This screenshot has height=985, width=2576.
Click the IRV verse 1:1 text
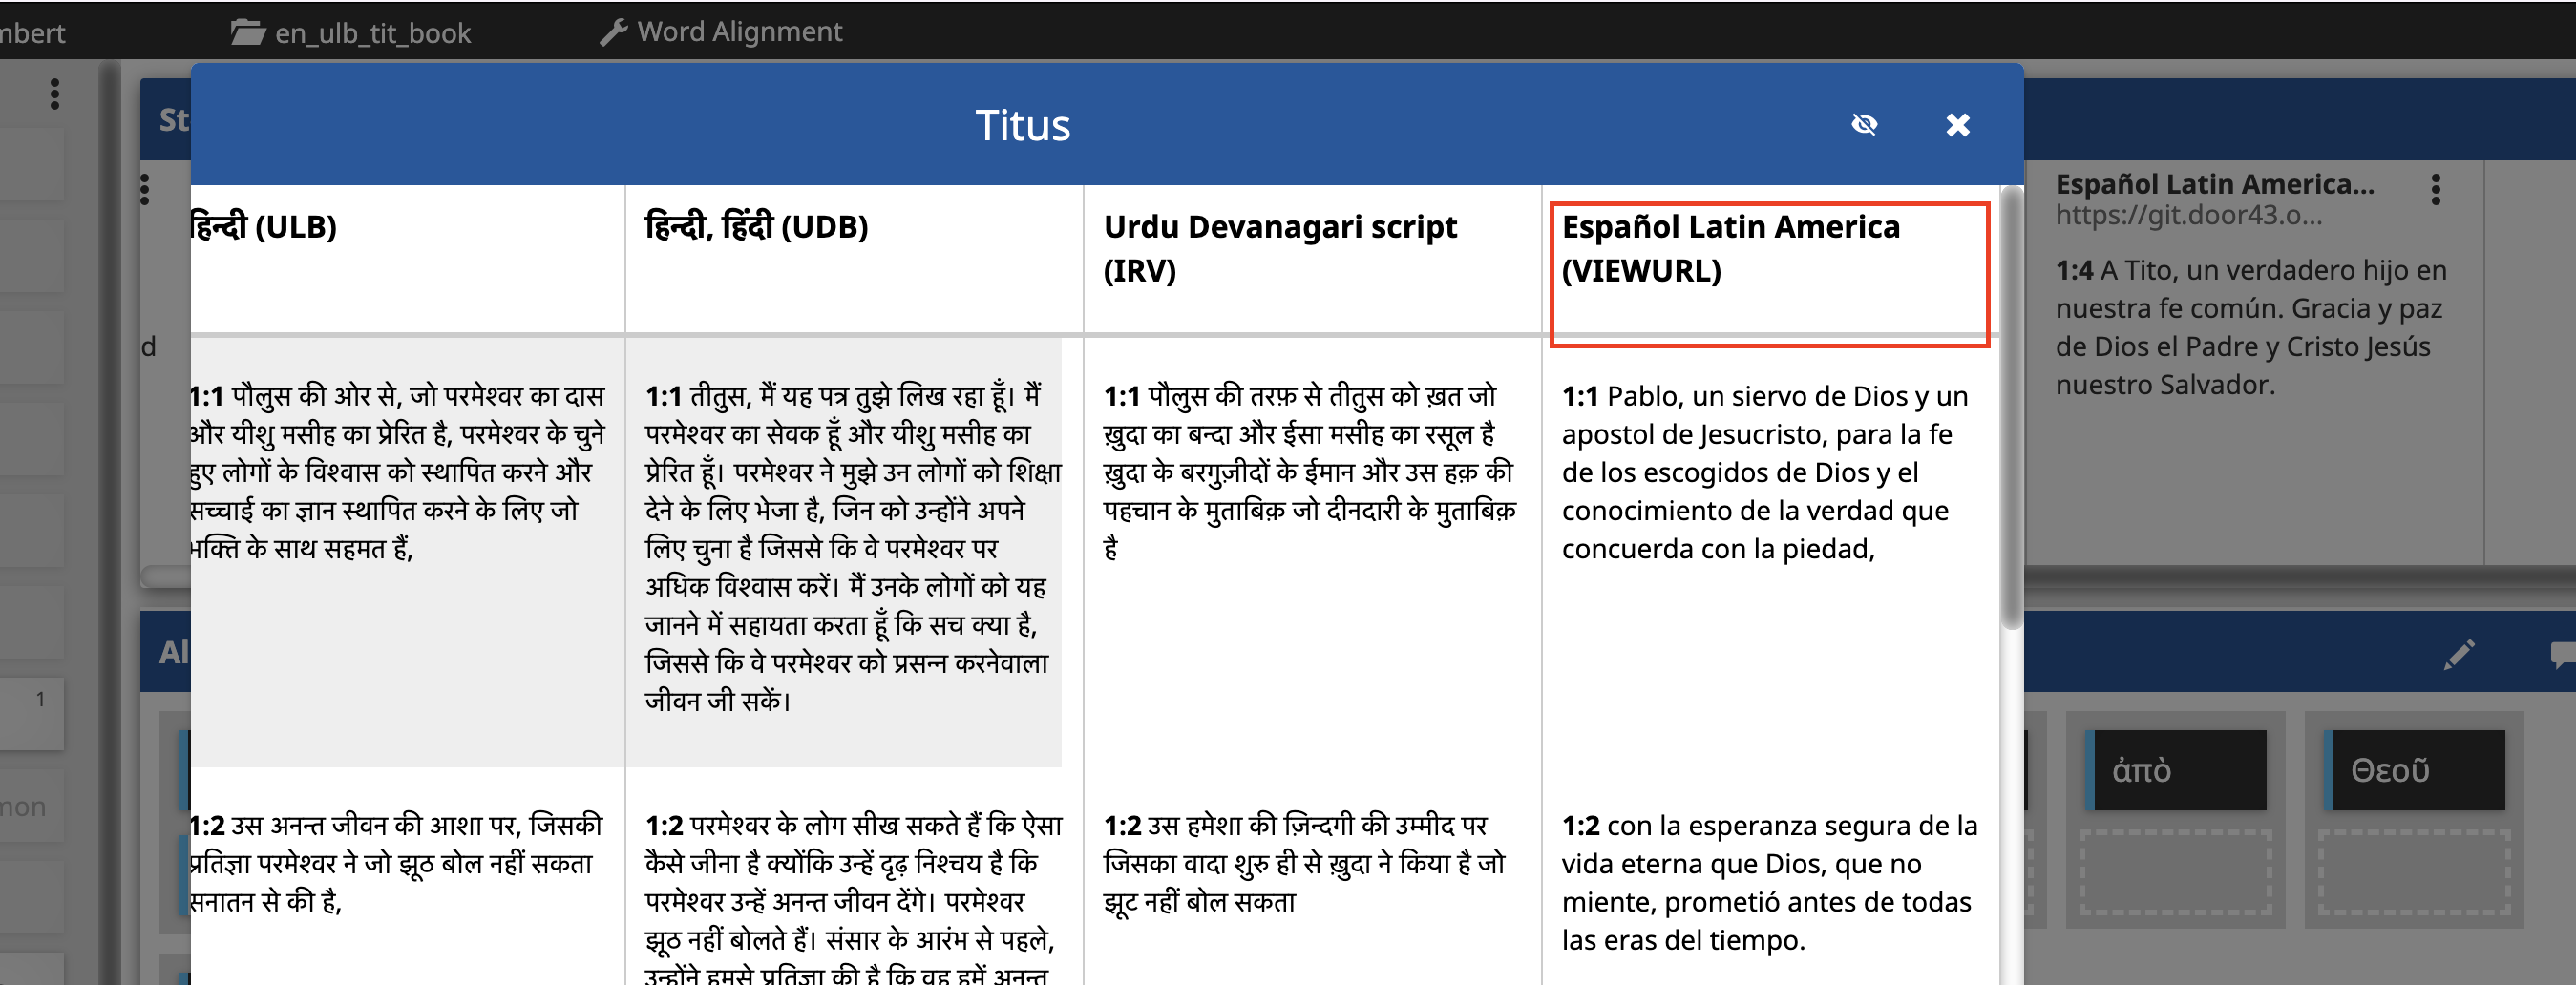point(1309,472)
